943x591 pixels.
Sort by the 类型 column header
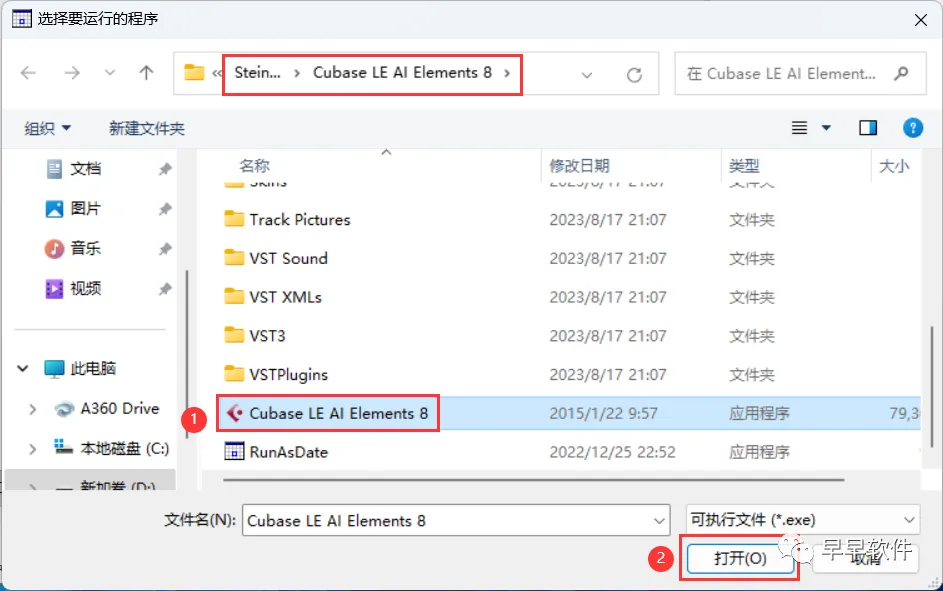(x=744, y=166)
